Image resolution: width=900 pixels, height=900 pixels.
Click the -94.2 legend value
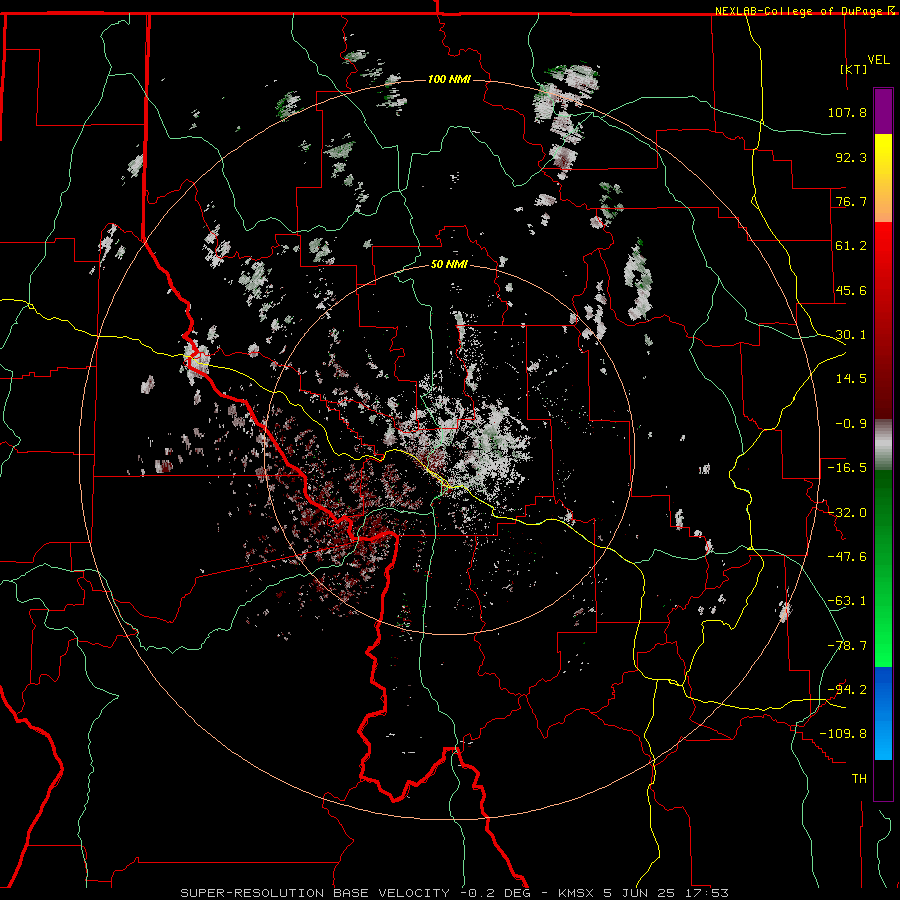[x=847, y=690]
